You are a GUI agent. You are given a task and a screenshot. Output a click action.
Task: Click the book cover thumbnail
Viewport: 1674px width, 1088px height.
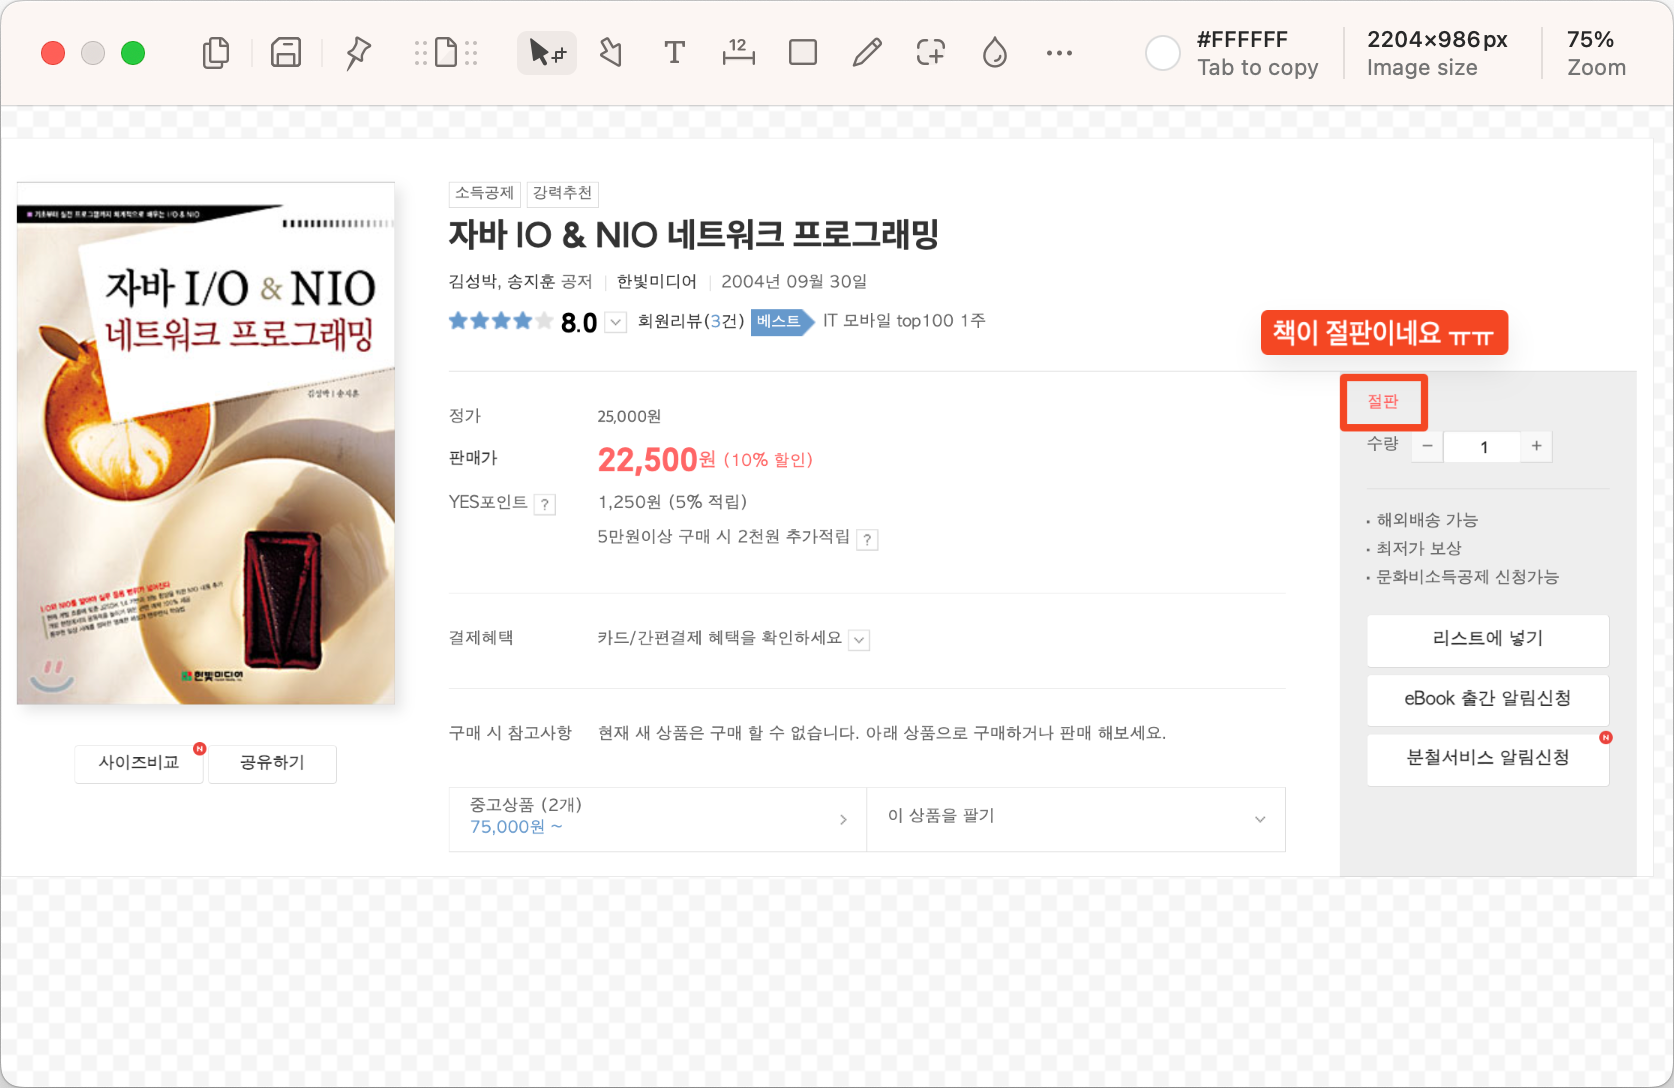[x=206, y=443]
